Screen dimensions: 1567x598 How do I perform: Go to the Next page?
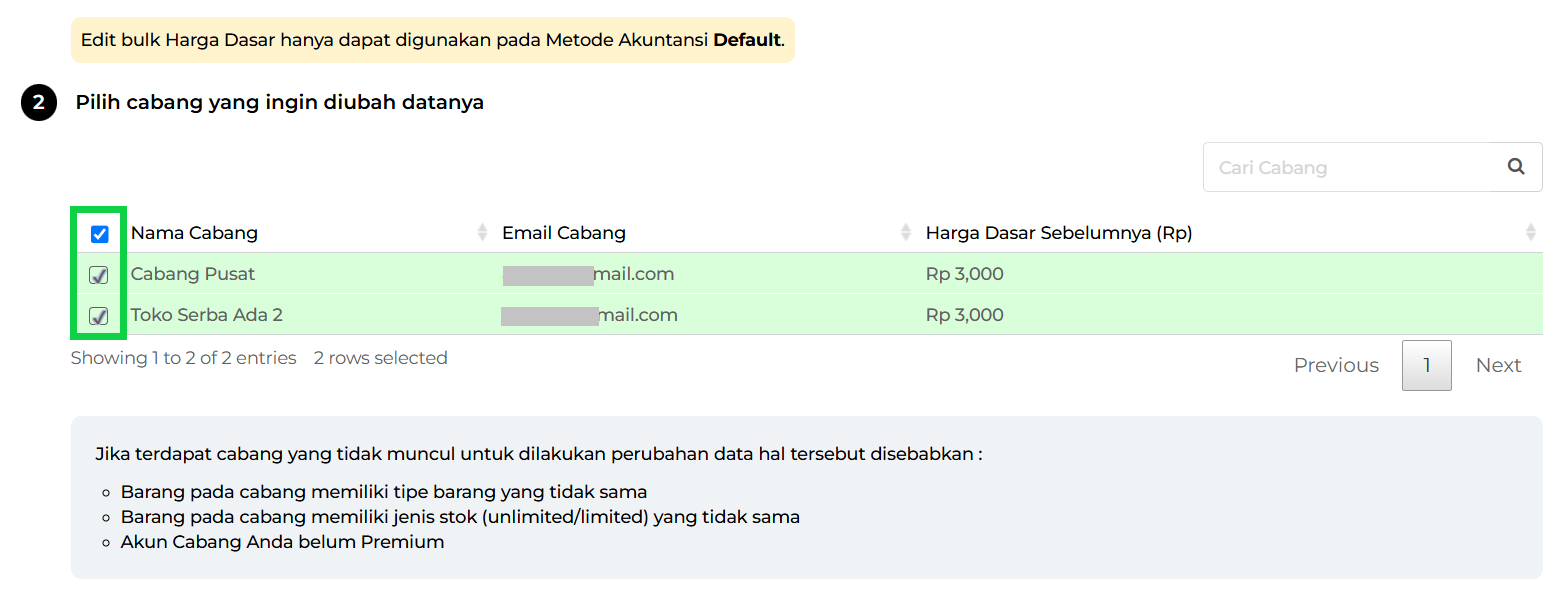tap(1498, 366)
